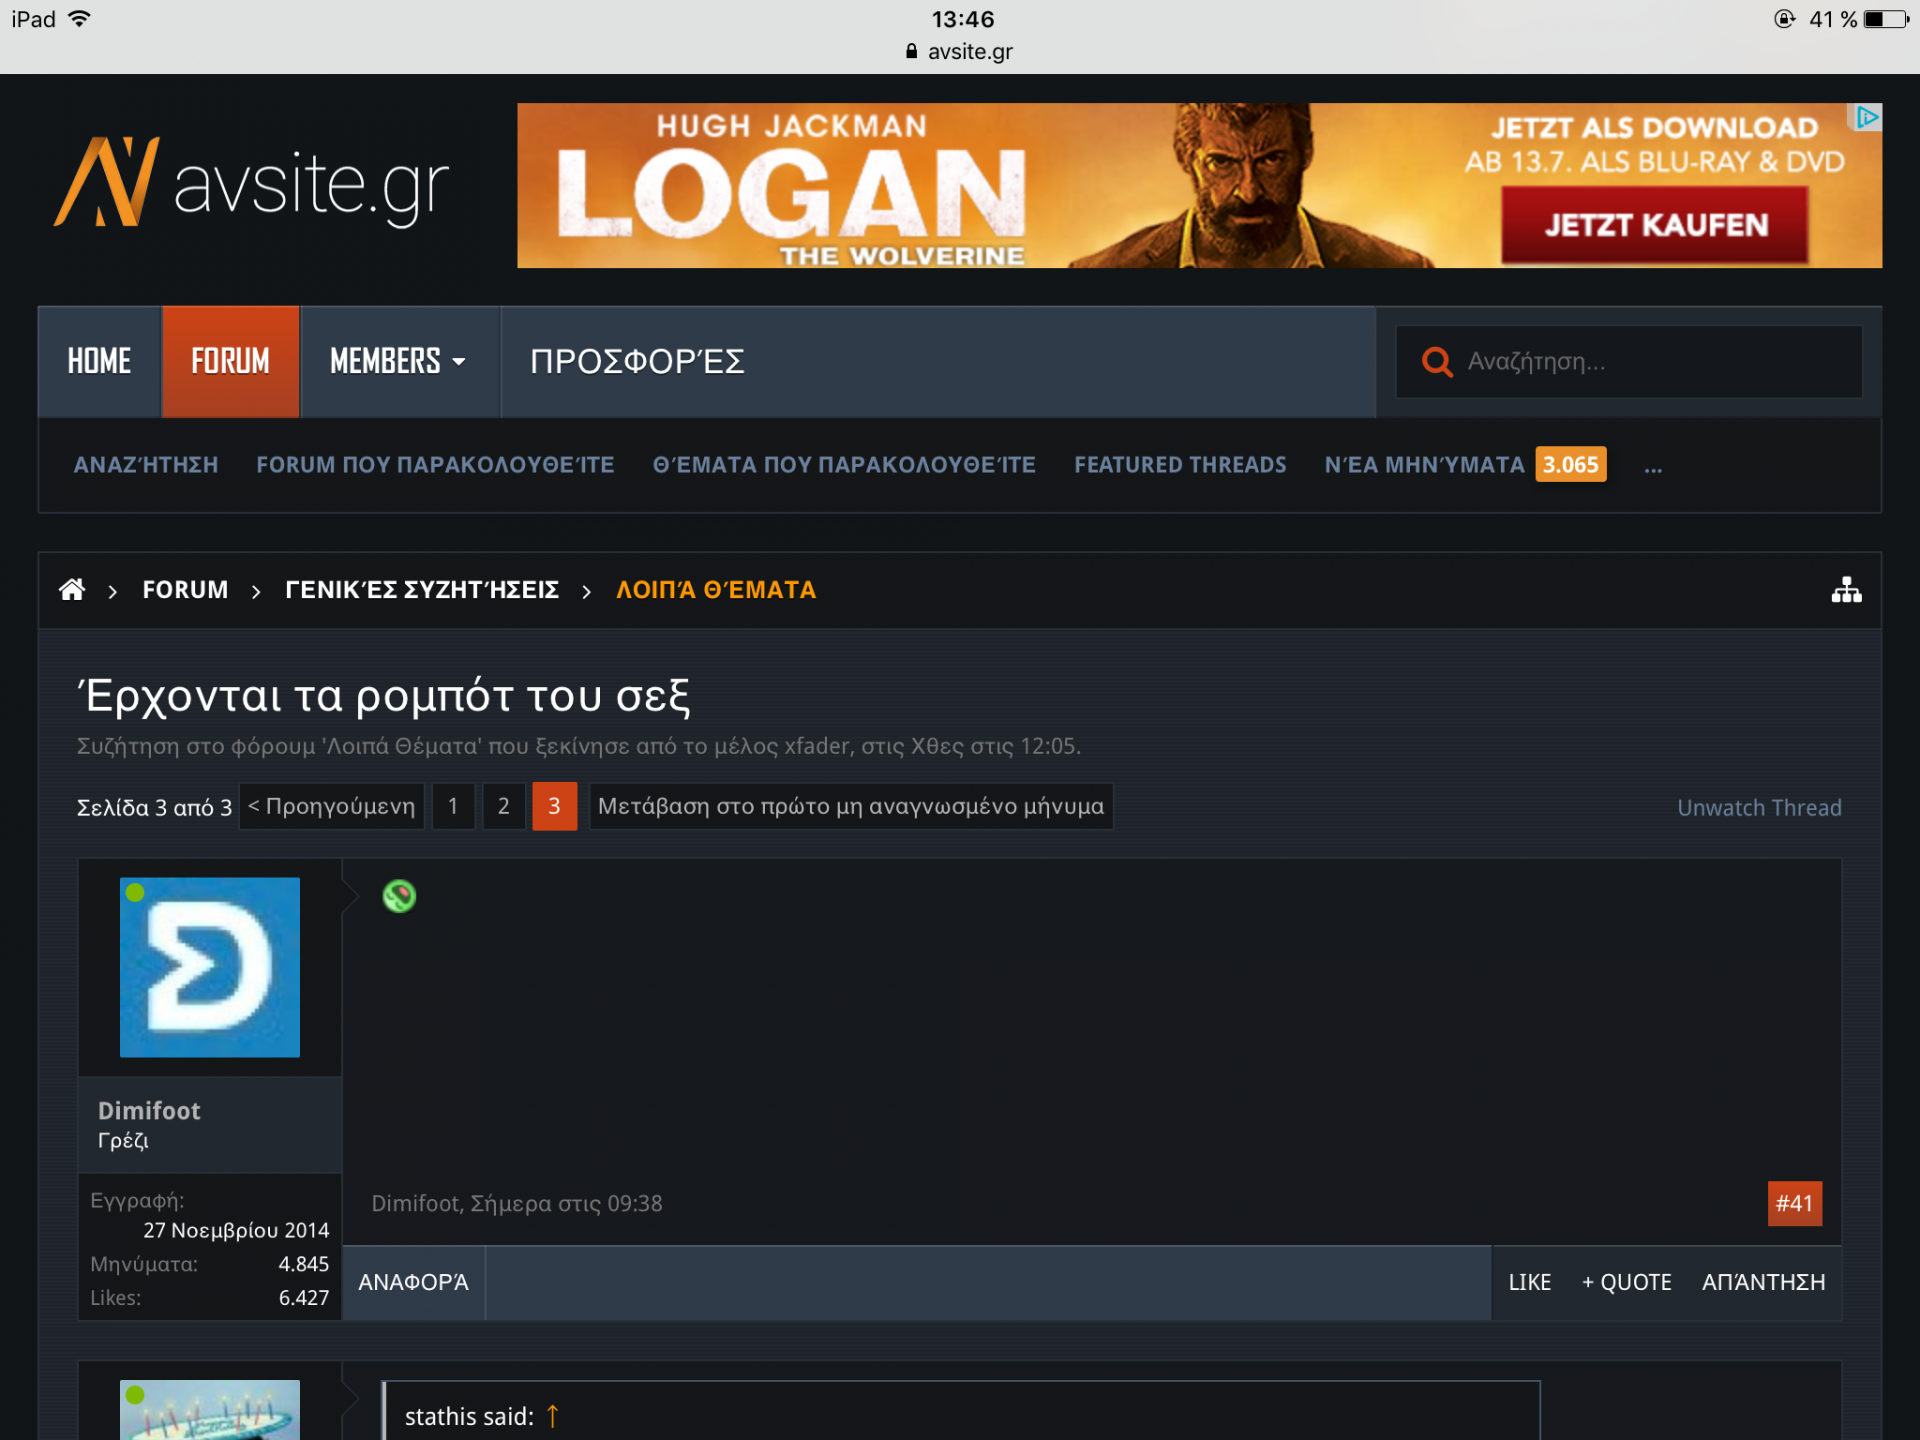This screenshot has height=1440, width=1920.
Task: Expand the Members dropdown menu
Action: pyautogui.click(x=398, y=361)
